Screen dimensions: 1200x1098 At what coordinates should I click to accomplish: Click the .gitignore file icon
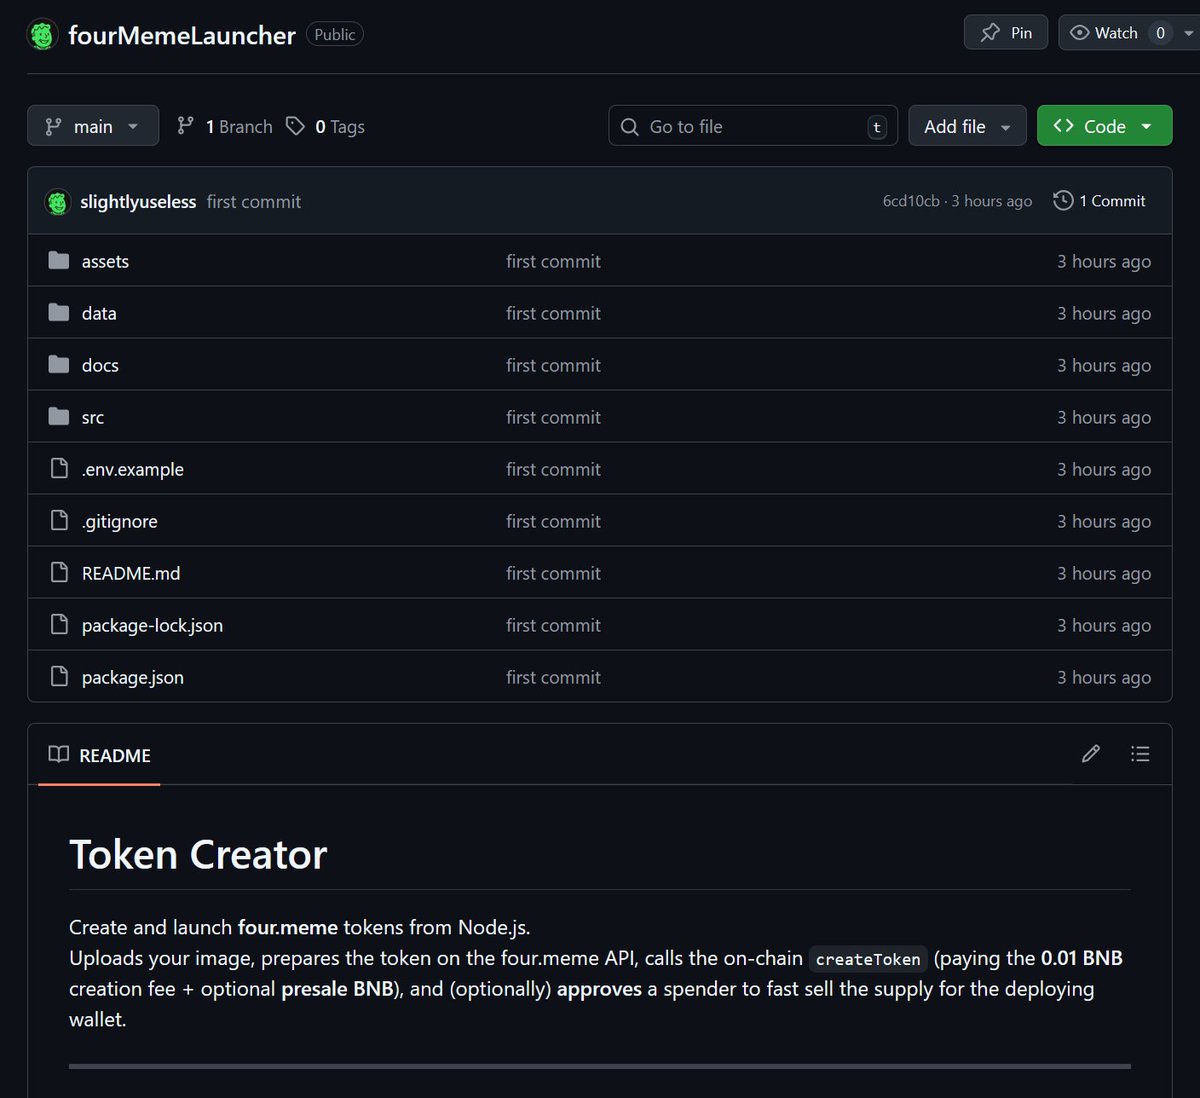[x=59, y=521]
